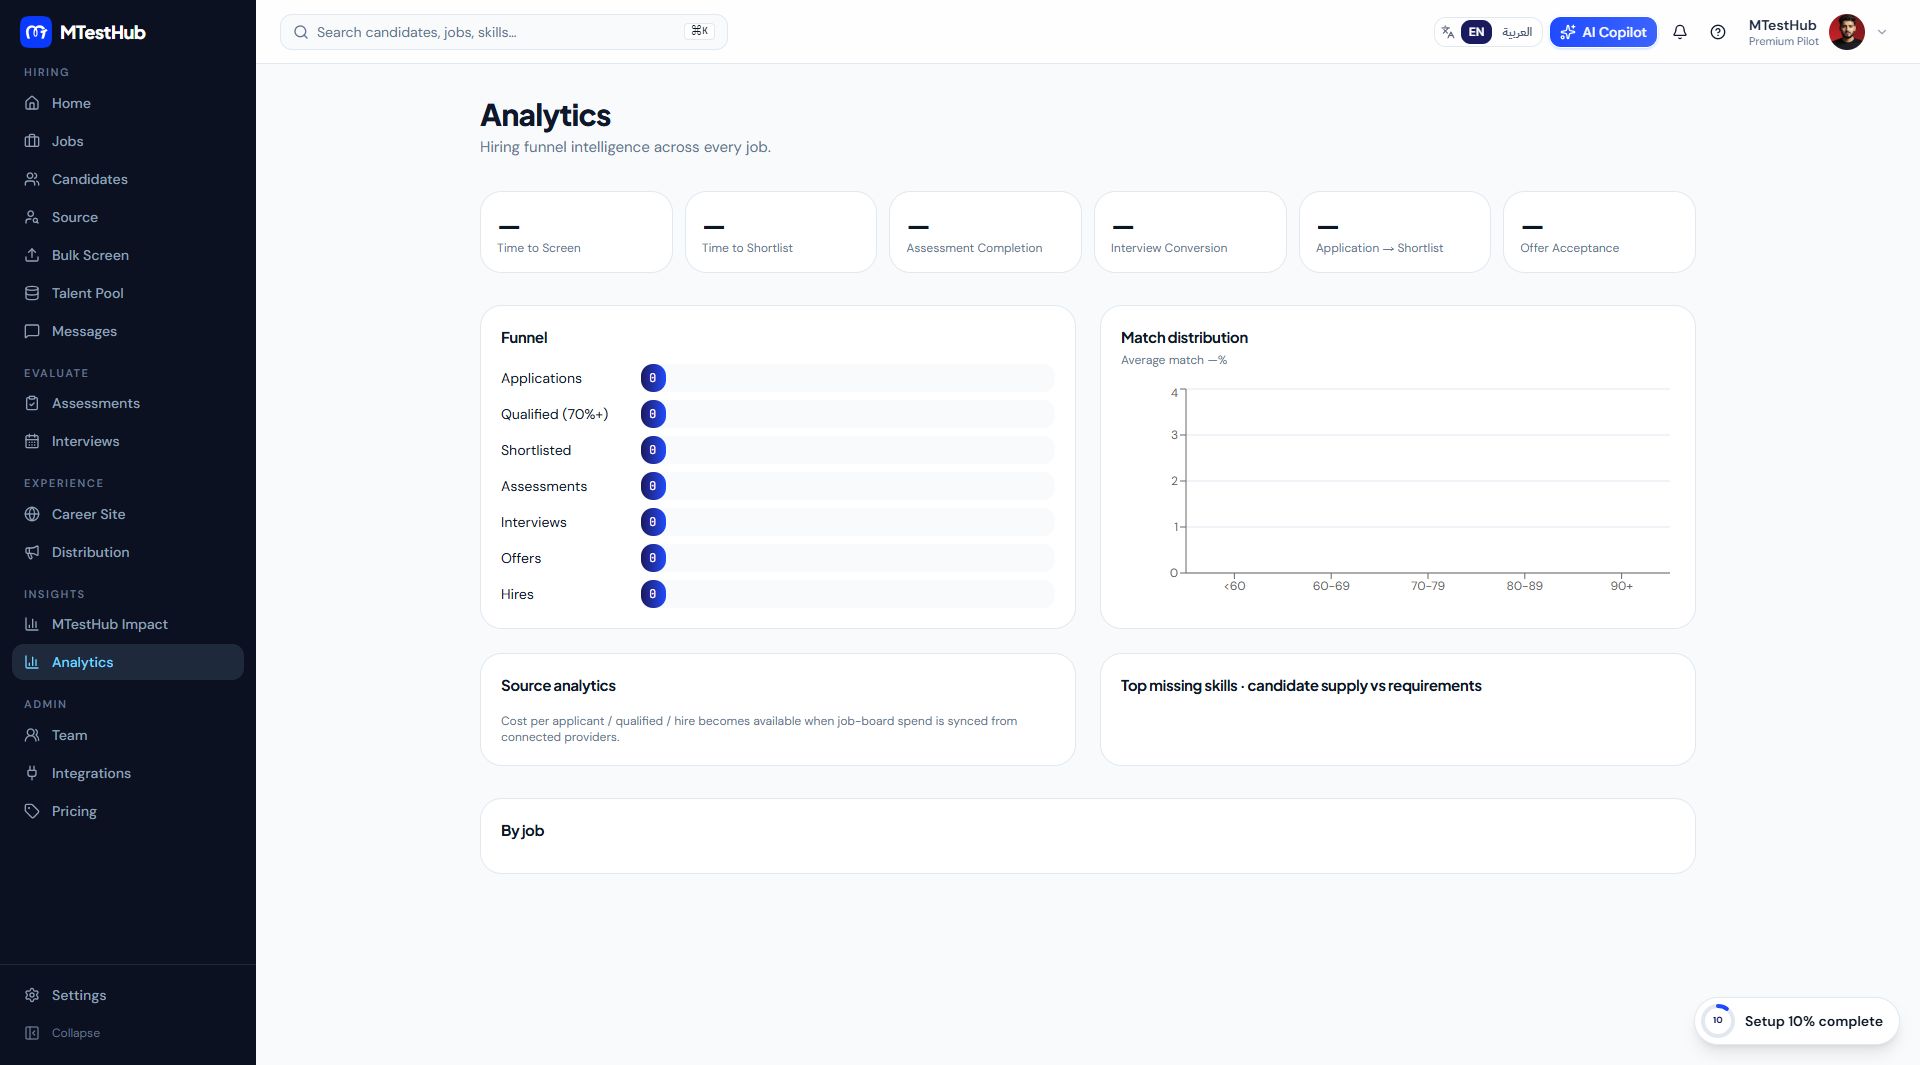This screenshot has height=1065, width=1920.
Task: Click the Average match subtitle text
Action: tap(1174, 360)
